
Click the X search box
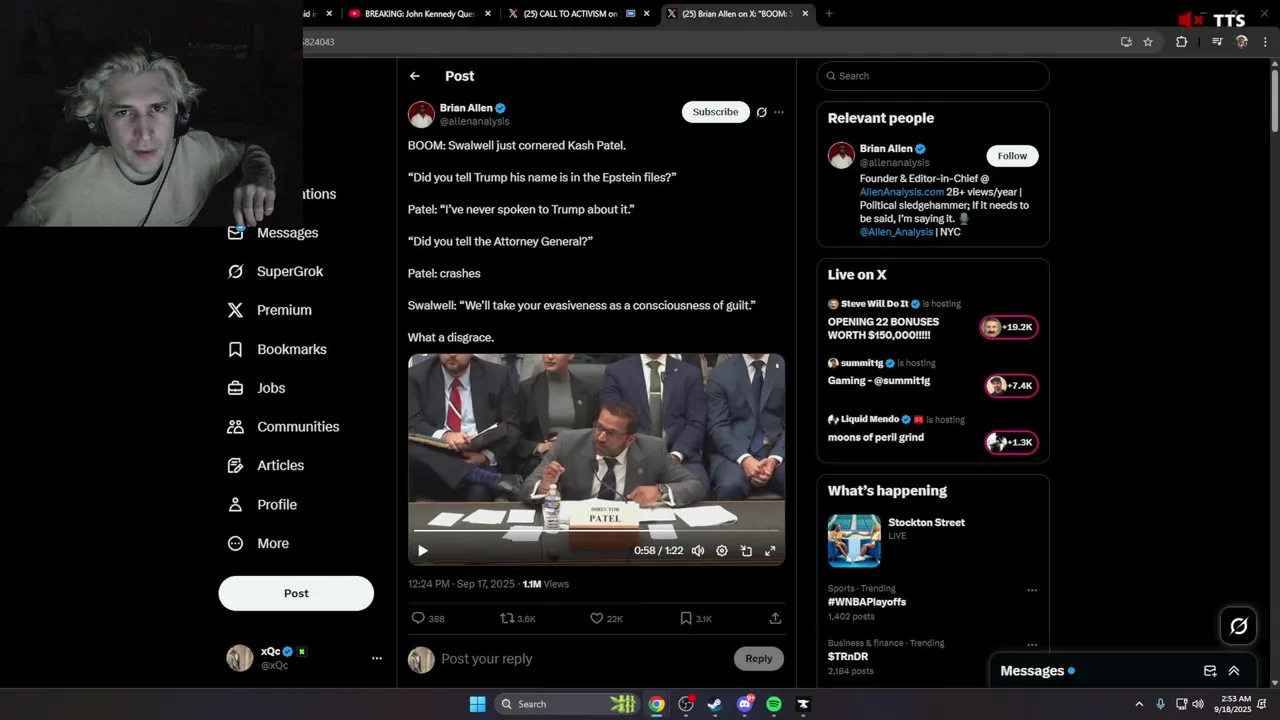tap(933, 76)
